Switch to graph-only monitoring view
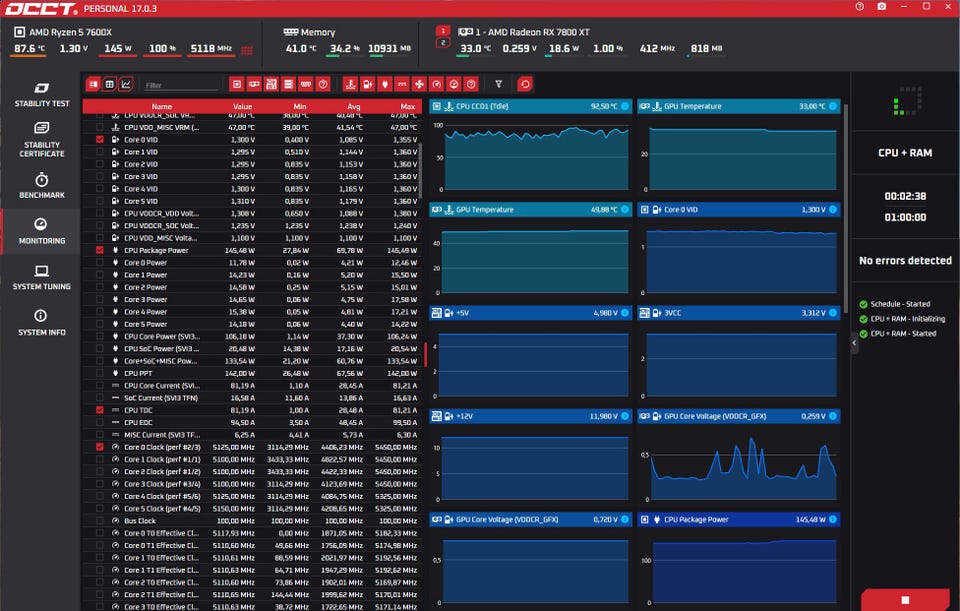This screenshot has width=960, height=611. point(126,84)
